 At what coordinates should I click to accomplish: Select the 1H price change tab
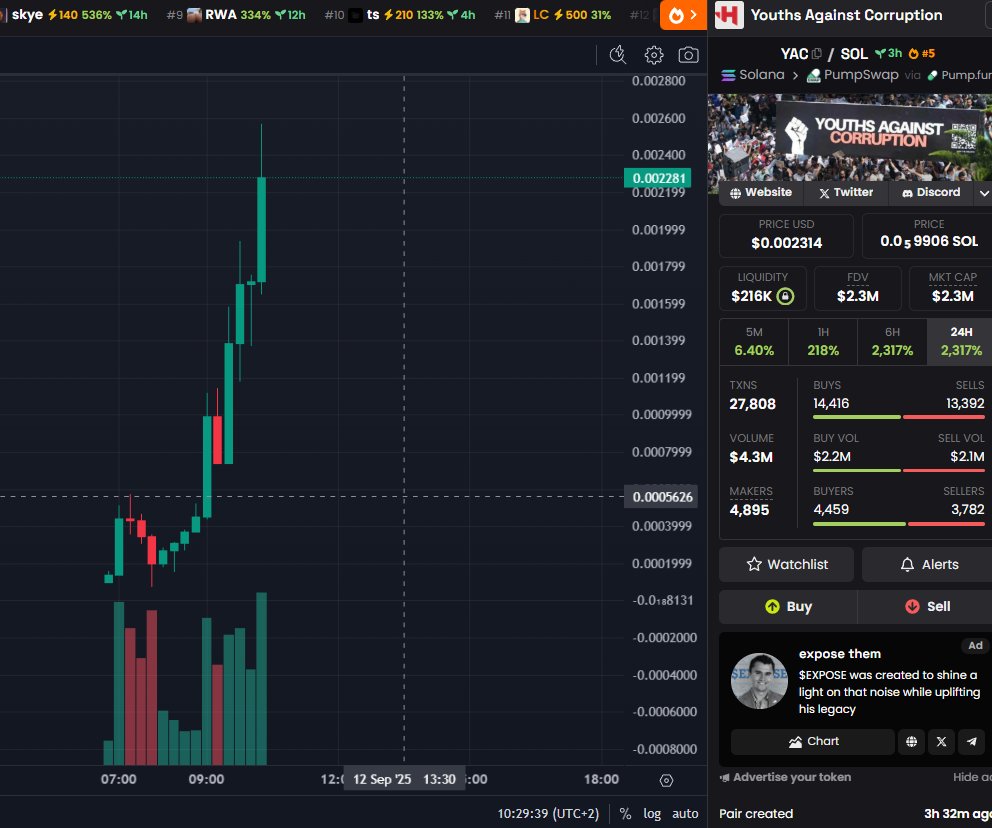coord(823,342)
